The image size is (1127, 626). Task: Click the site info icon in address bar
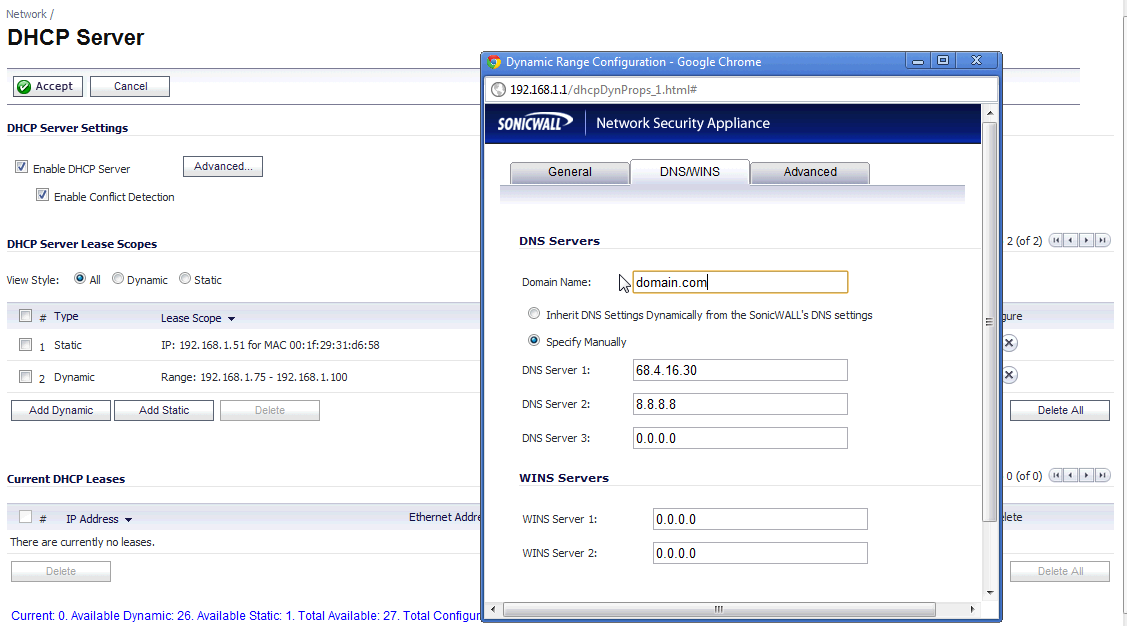(498, 90)
